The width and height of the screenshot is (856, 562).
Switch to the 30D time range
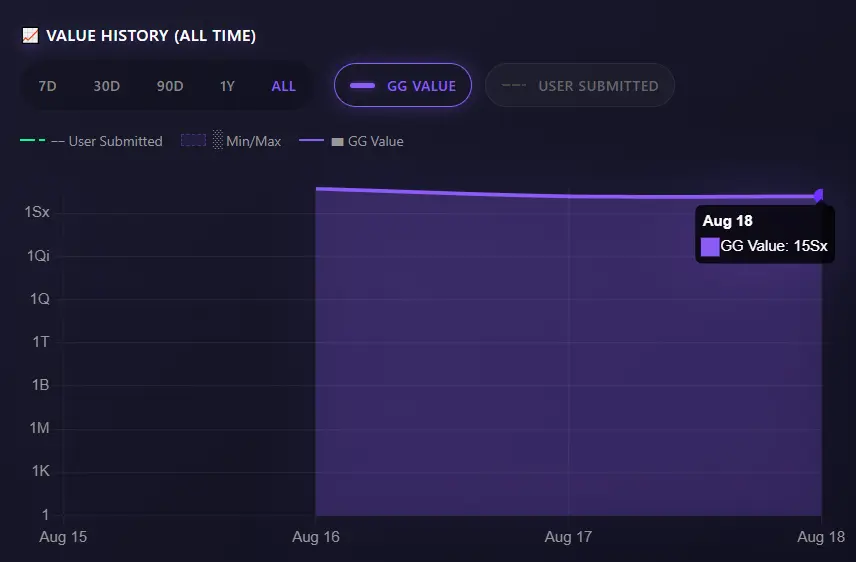click(x=106, y=86)
